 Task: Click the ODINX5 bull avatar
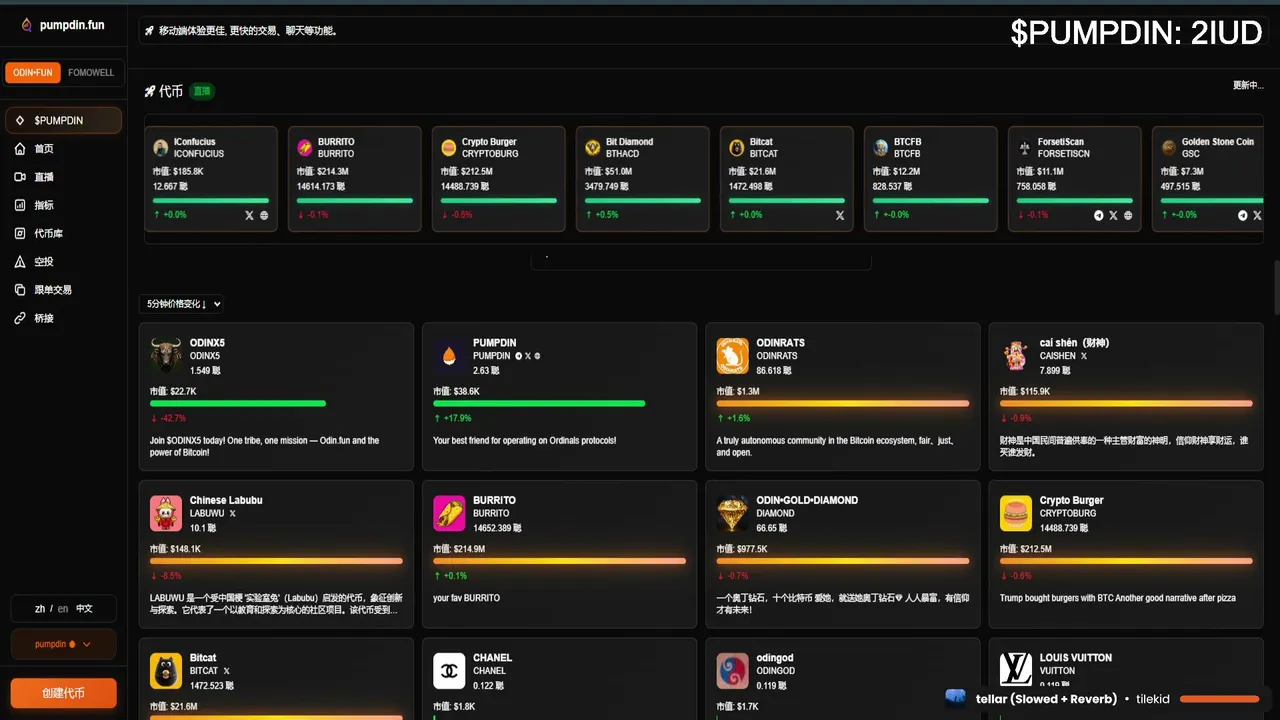166,355
